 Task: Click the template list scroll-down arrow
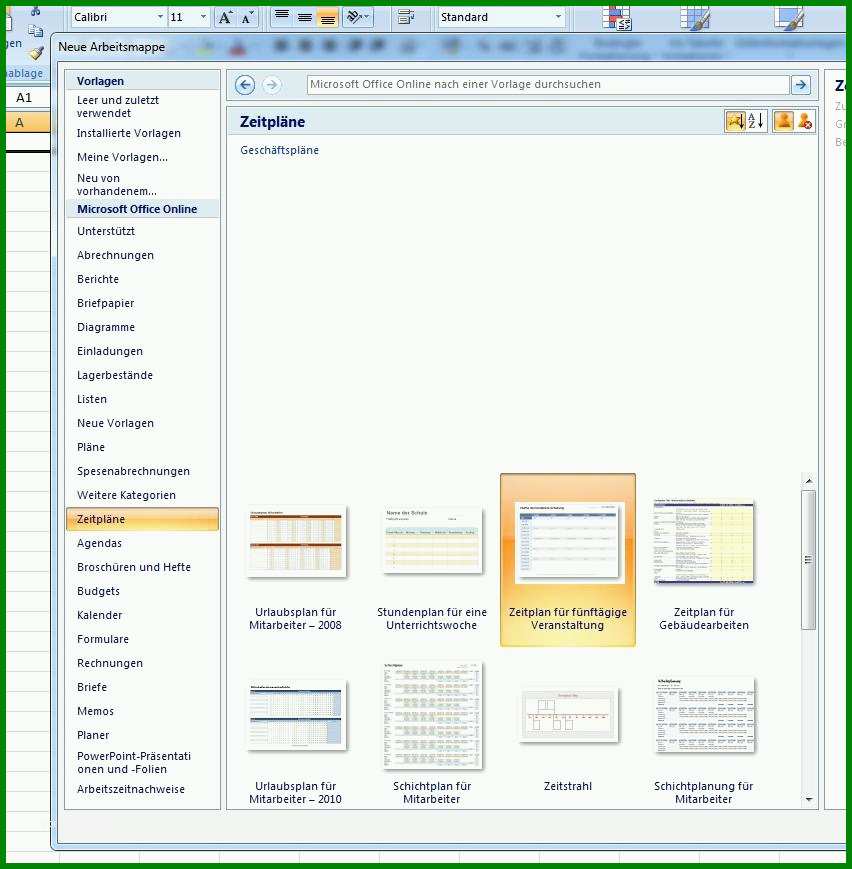809,799
